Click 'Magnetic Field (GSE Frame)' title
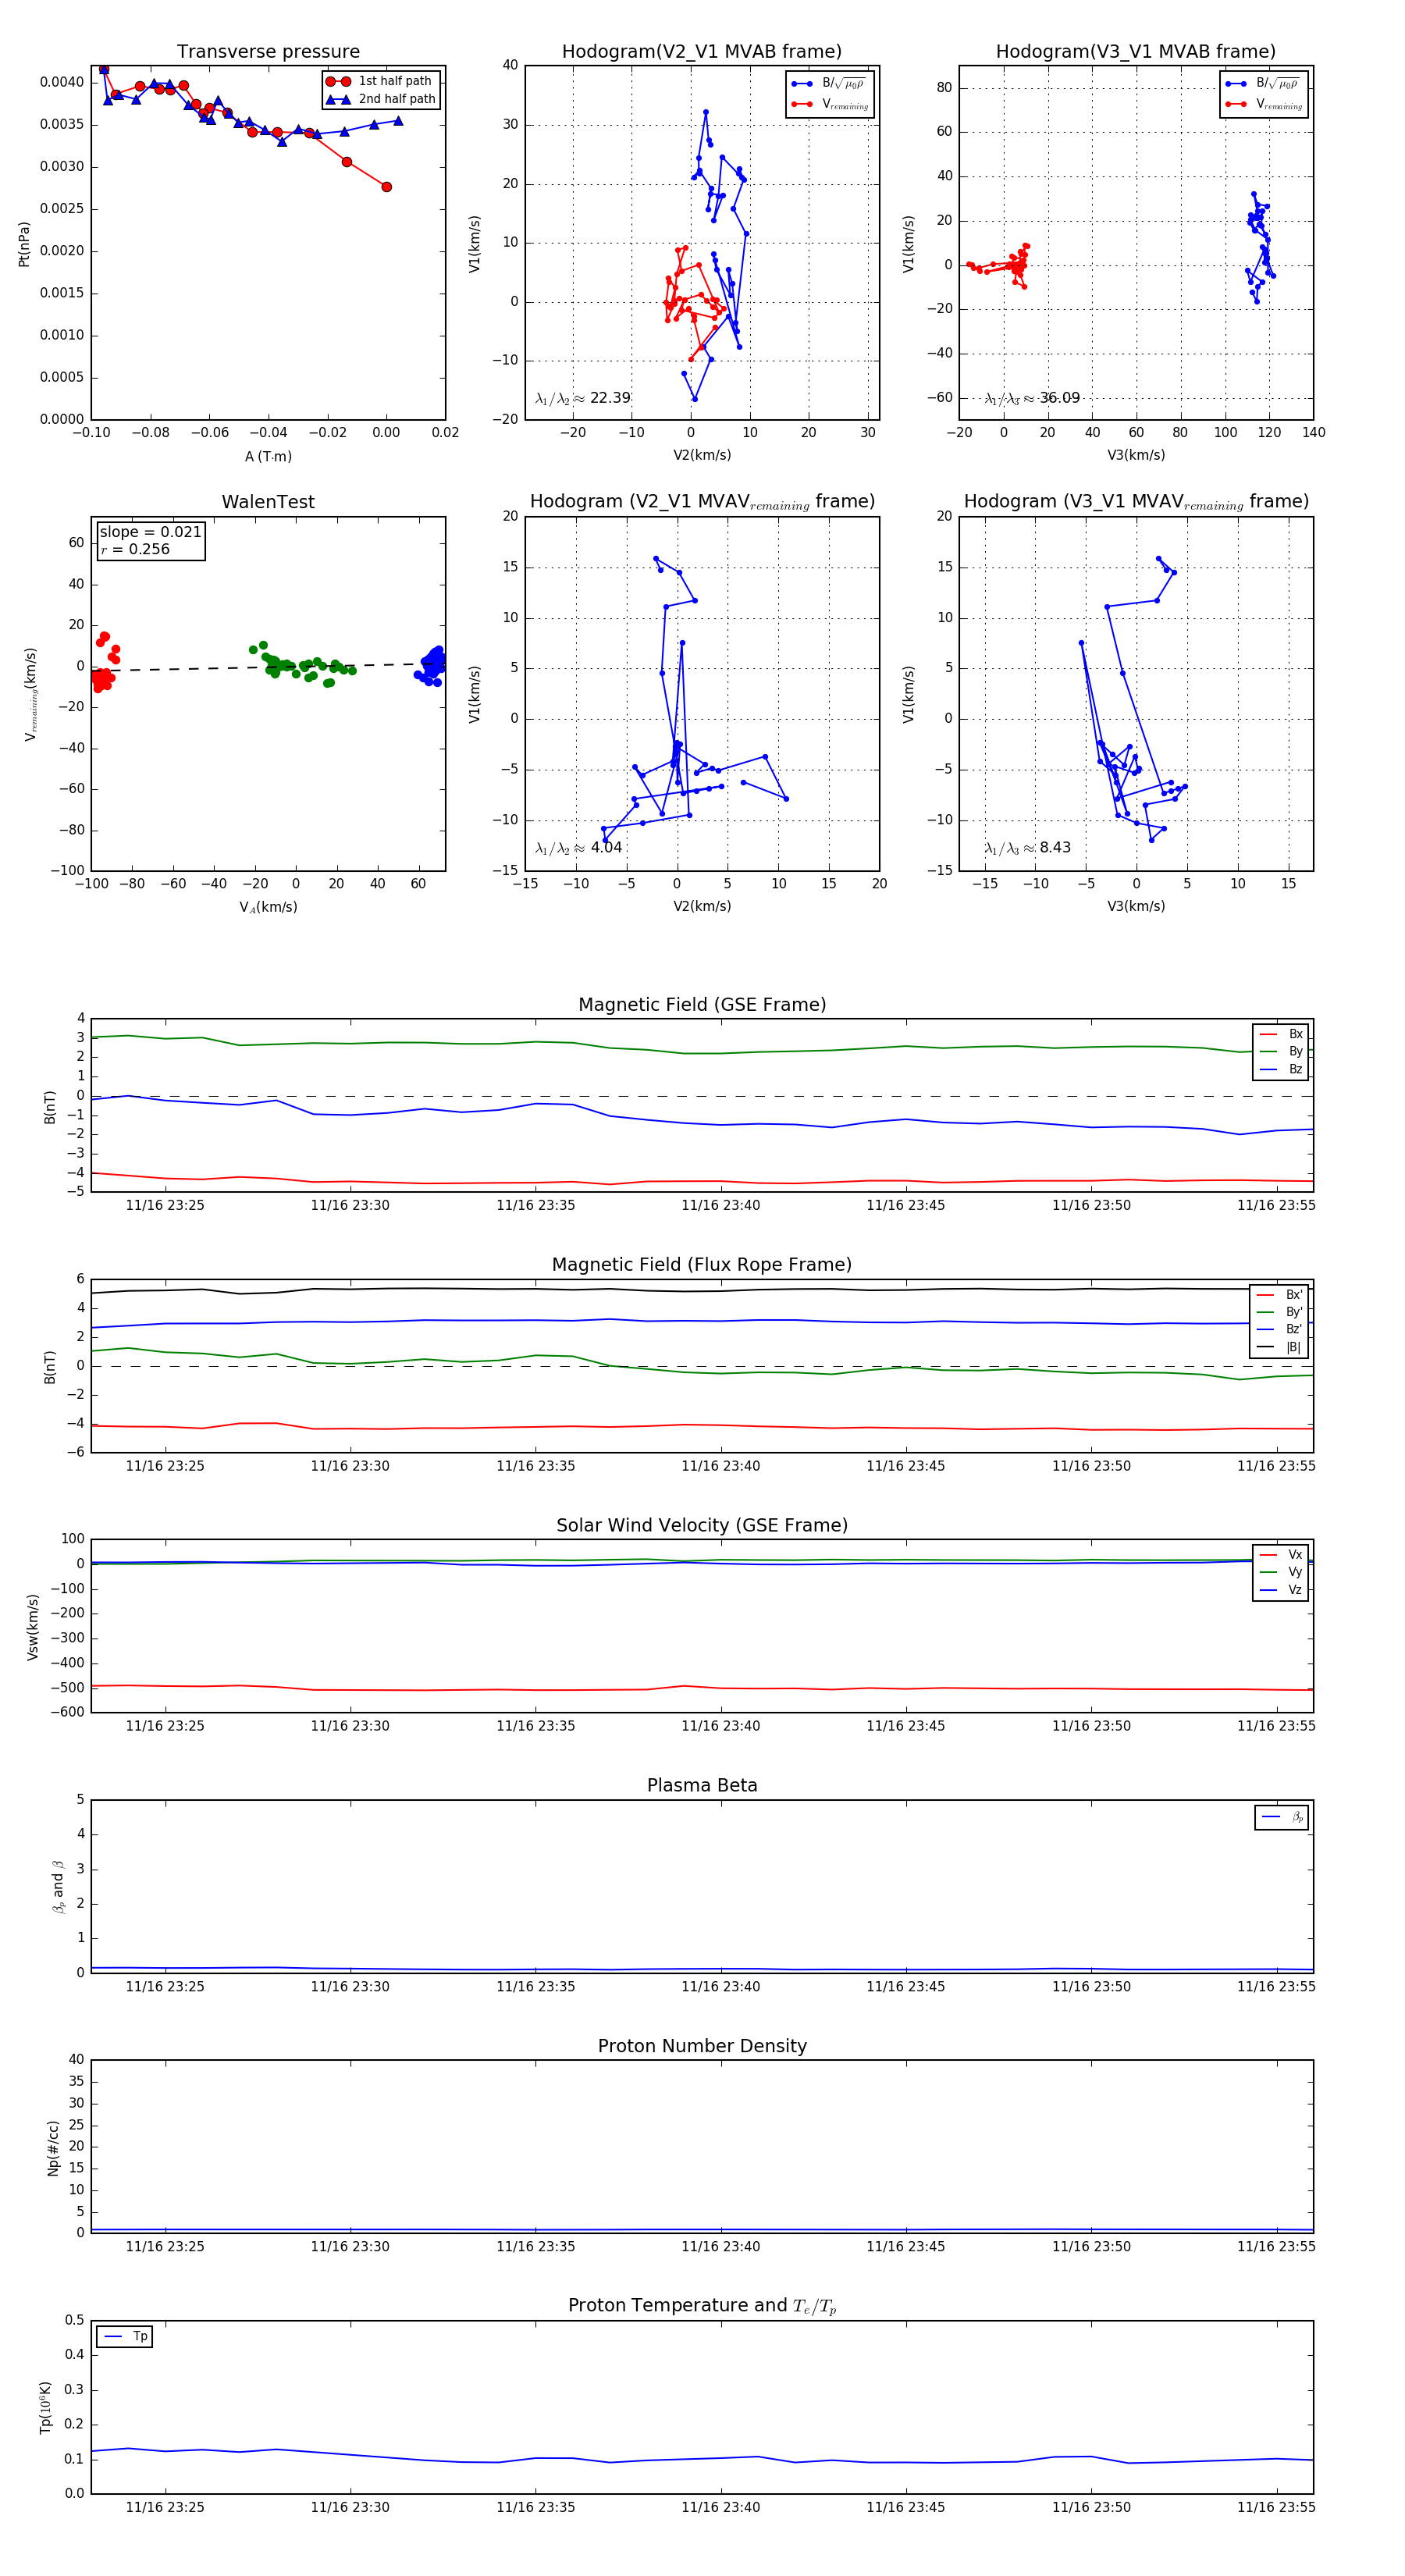The height and width of the screenshot is (2576, 1405). (x=702, y=1005)
